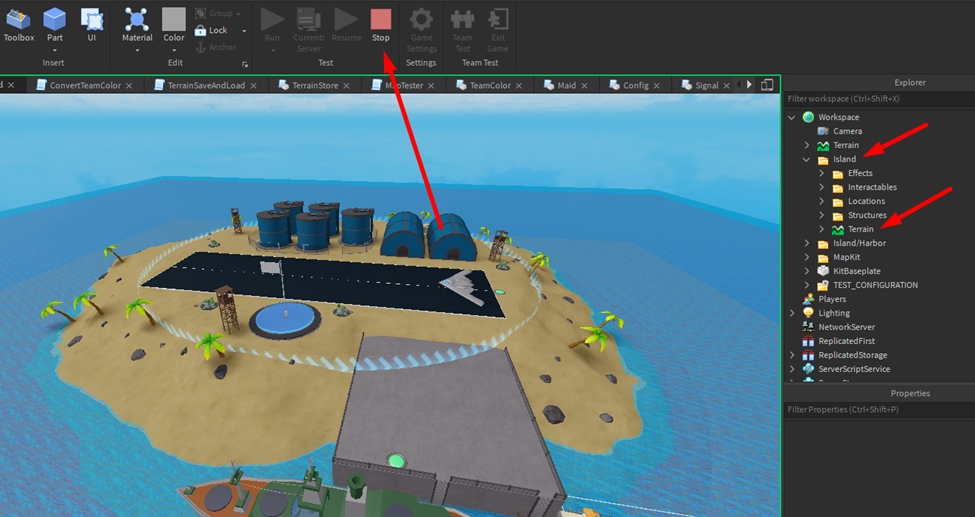The width and height of the screenshot is (975, 517).
Task: Select the Lighting service
Action: coord(834,313)
